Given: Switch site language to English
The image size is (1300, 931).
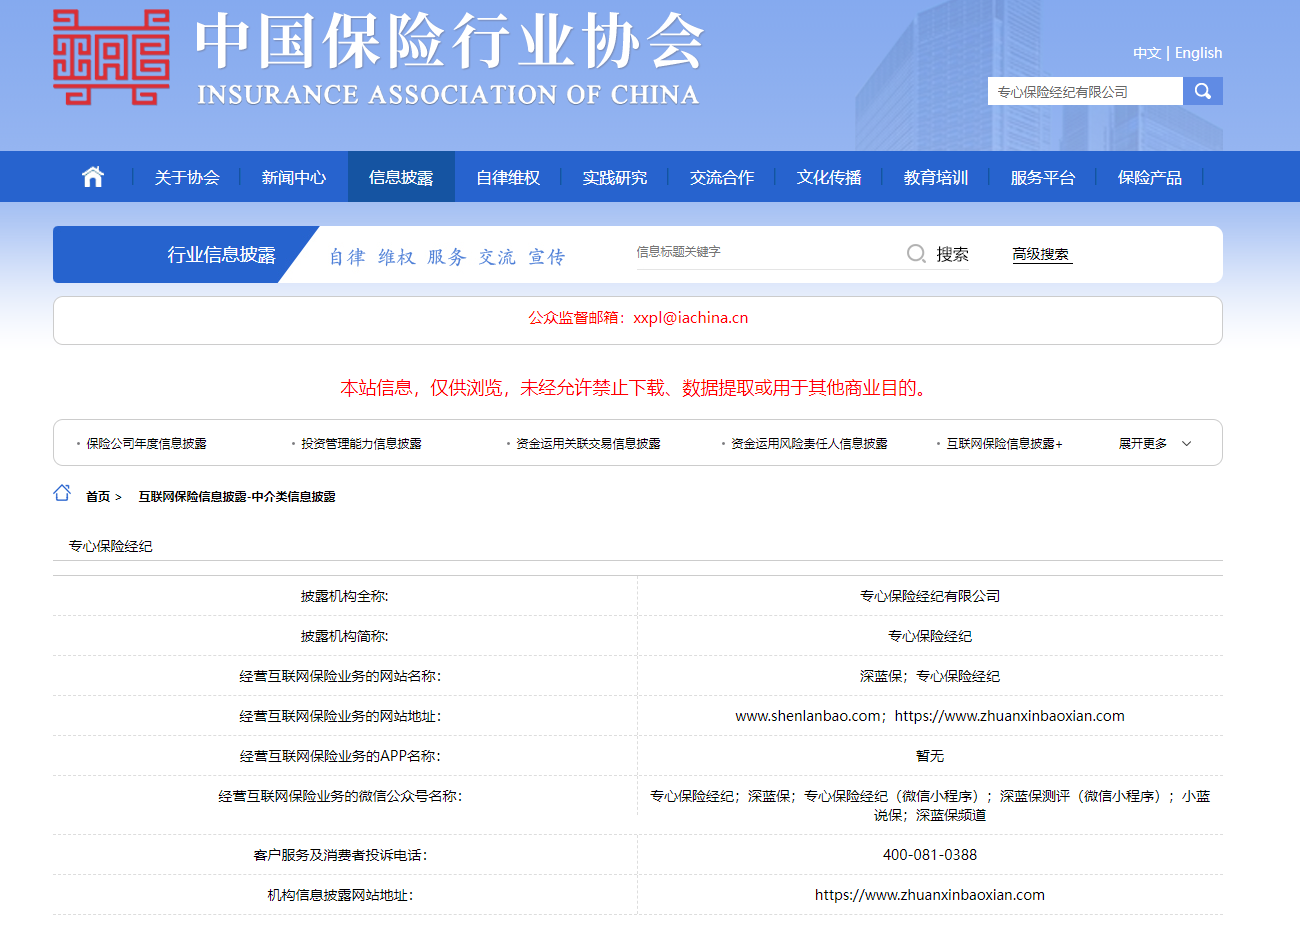Looking at the screenshot, I should tap(1198, 53).
